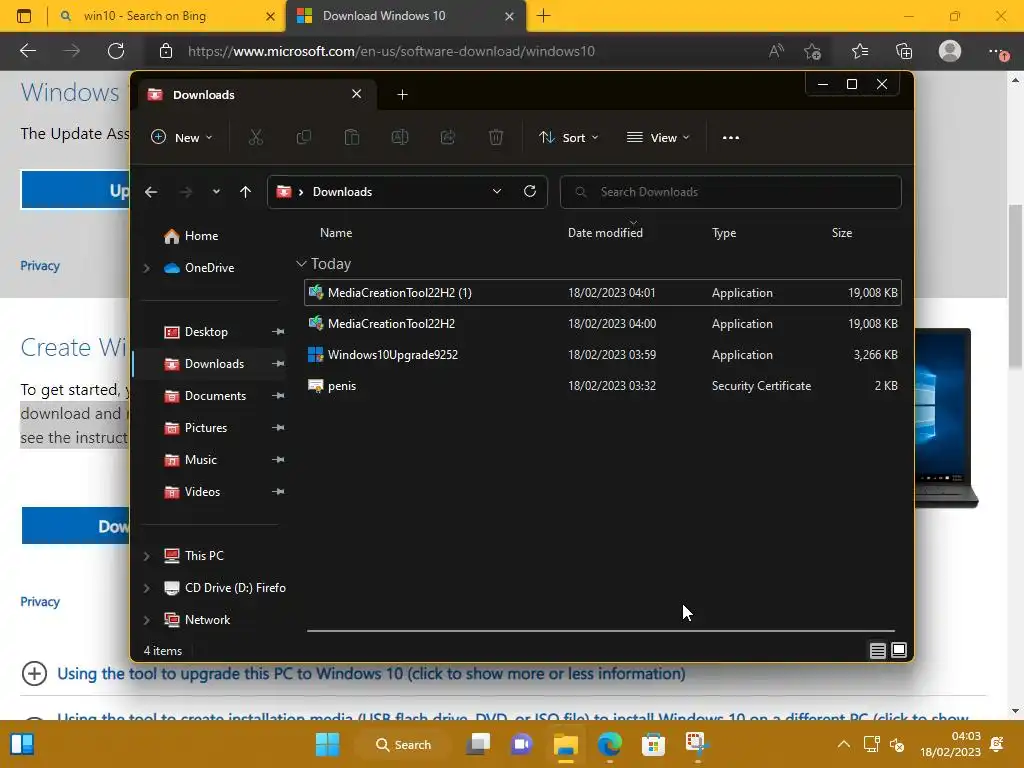Expand This PC tree node
1024x768 pixels.
tap(147, 556)
